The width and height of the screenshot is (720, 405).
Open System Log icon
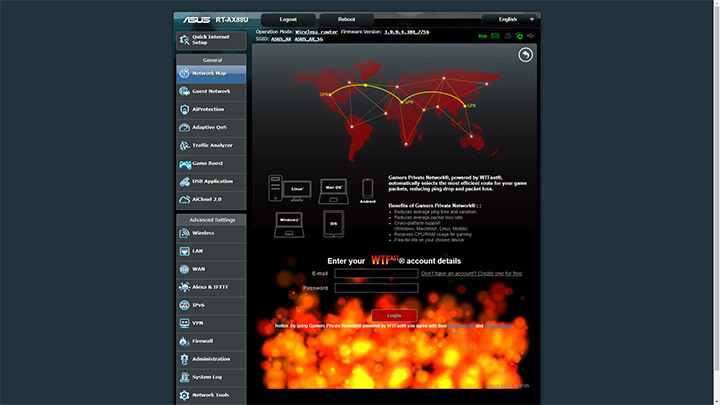(x=184, y=377)
